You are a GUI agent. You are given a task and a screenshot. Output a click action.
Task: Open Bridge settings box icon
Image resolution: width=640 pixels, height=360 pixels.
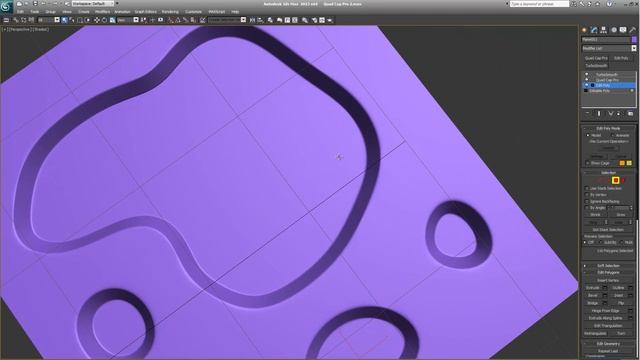click(605, 303)
